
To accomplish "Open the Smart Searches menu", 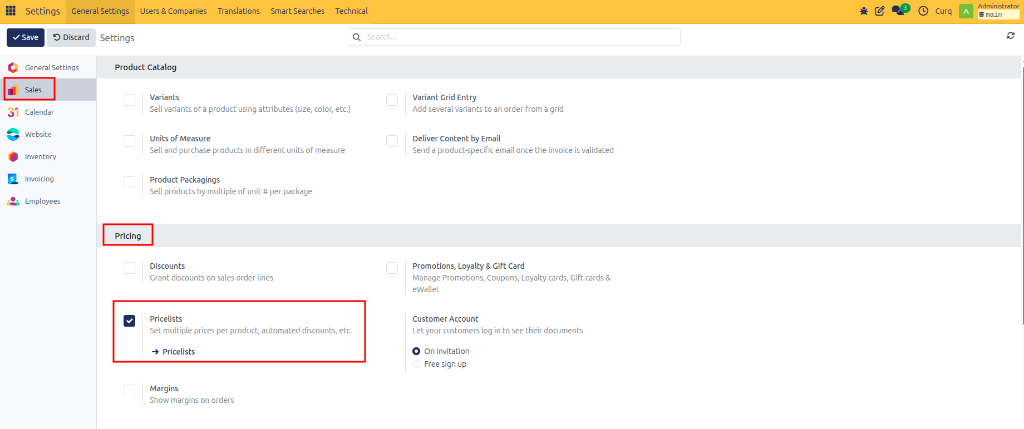I will [297, 11].
